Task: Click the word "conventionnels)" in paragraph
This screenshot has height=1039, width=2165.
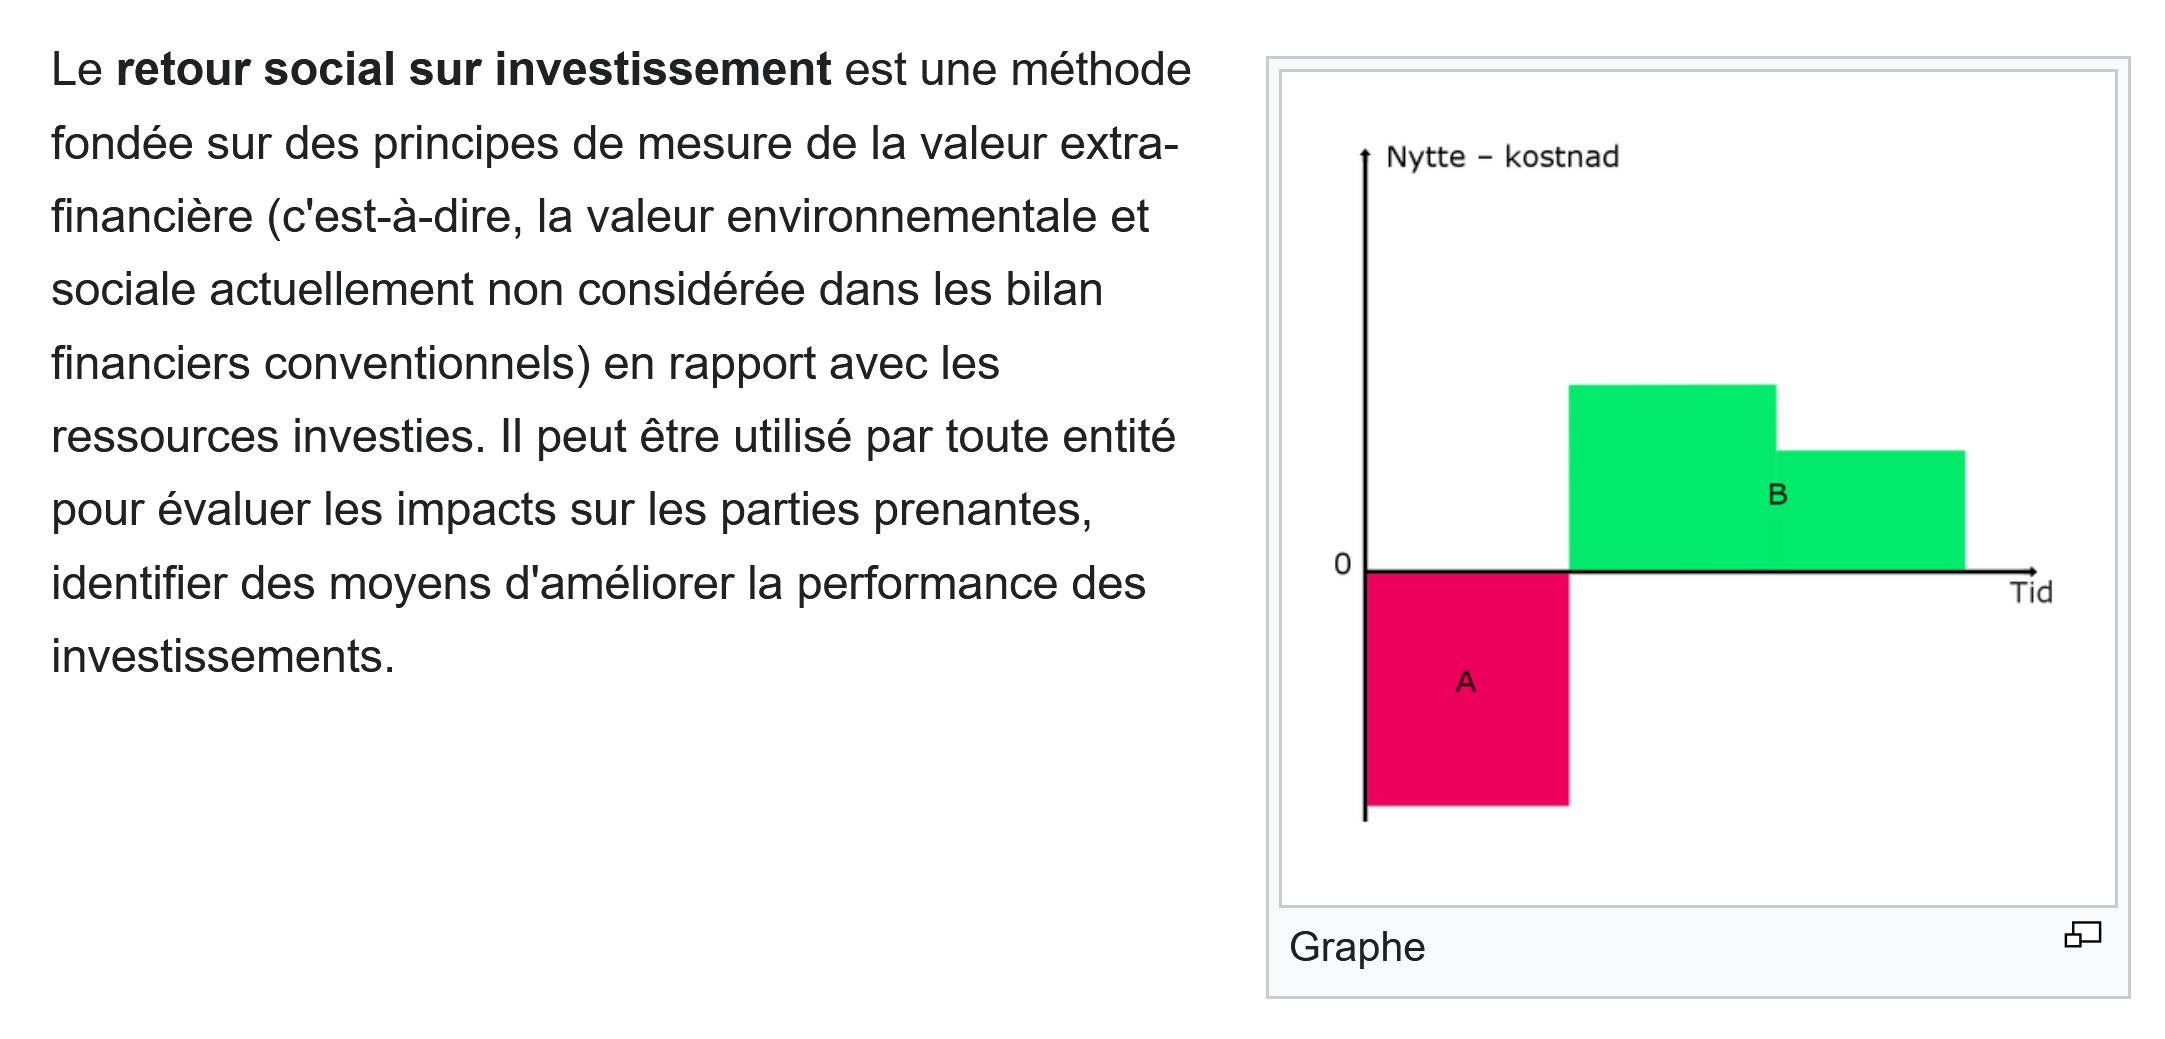Action: pos(427,364)
